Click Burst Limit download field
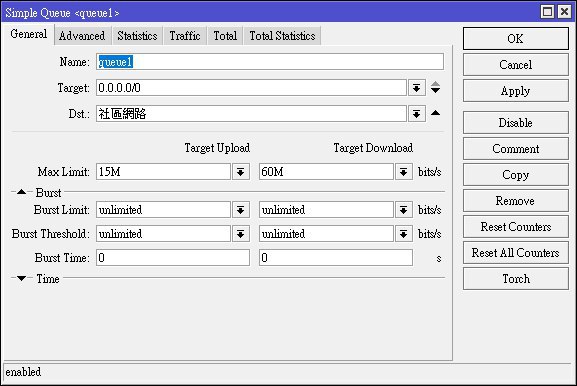 [326, 210]
